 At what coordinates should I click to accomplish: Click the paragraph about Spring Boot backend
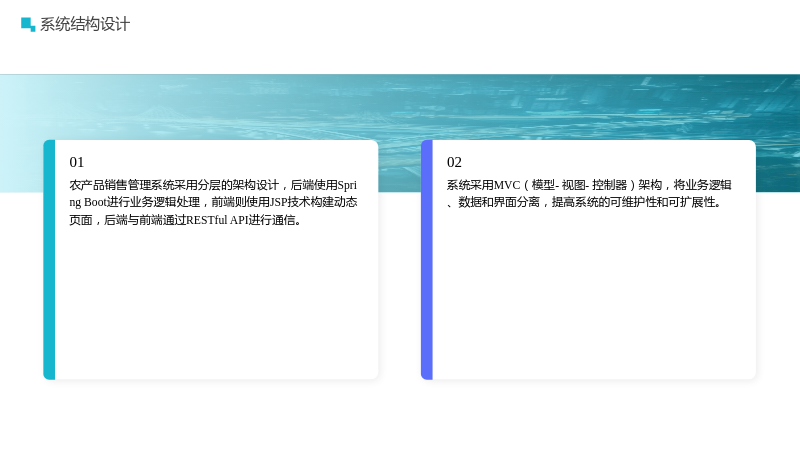click(x=213, y=203)
